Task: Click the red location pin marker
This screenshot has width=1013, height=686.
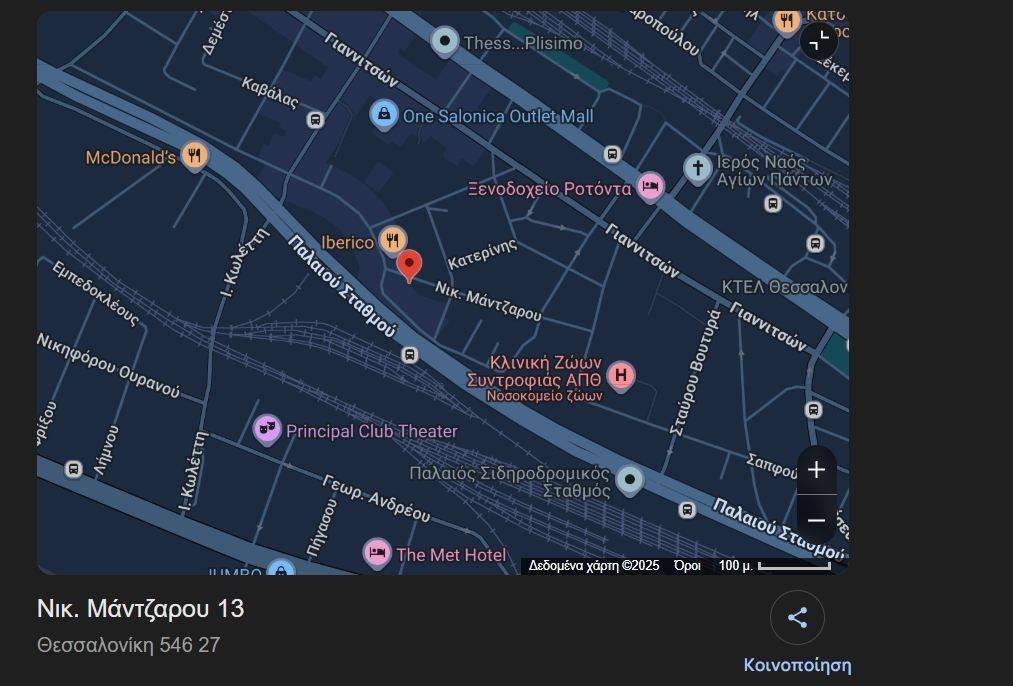Action: 409,265
